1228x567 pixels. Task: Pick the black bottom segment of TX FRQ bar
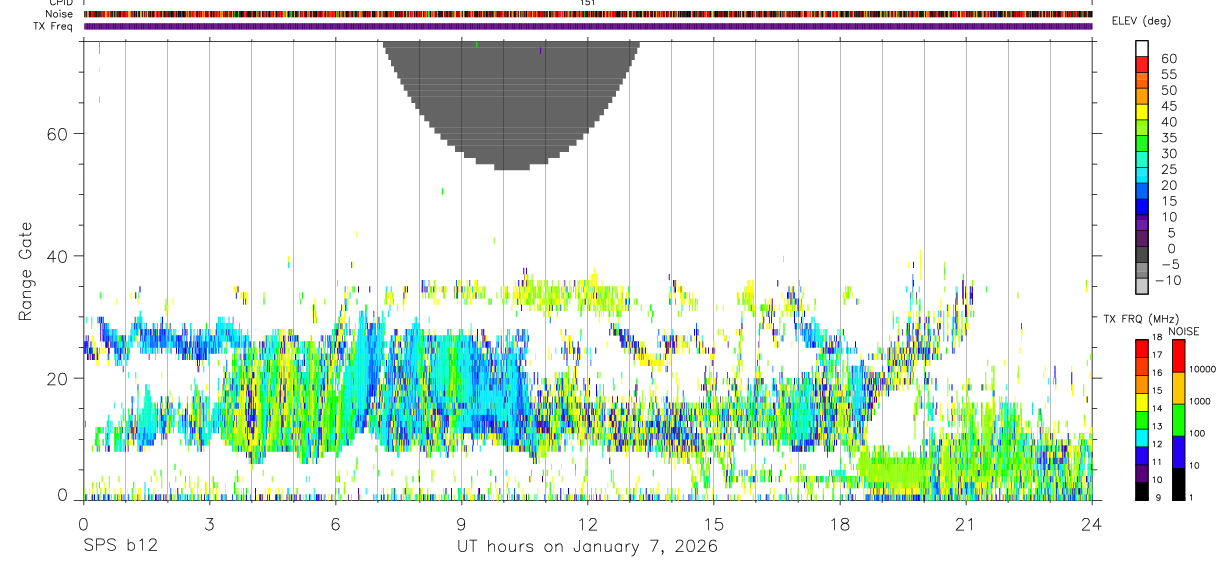(1141, 489)
